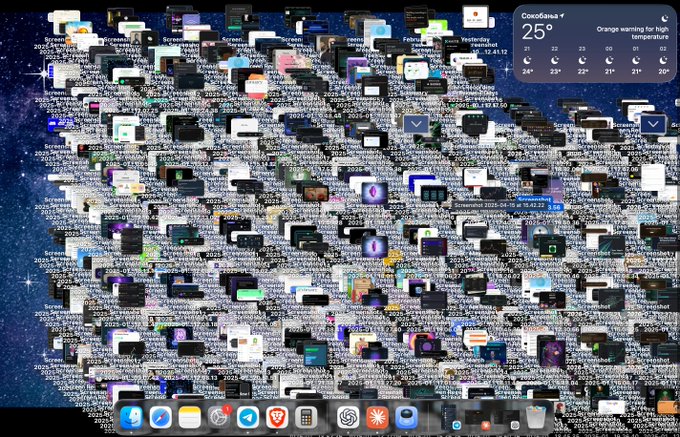Select the 21 hour forecast showing 24°
The width and height of the screenshot is (680, 437).
click(527, 60)
